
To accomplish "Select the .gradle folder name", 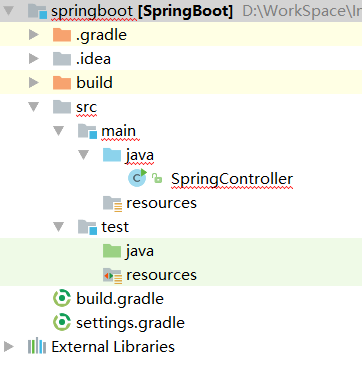I will pyautogui.click(x=101, y=35).
